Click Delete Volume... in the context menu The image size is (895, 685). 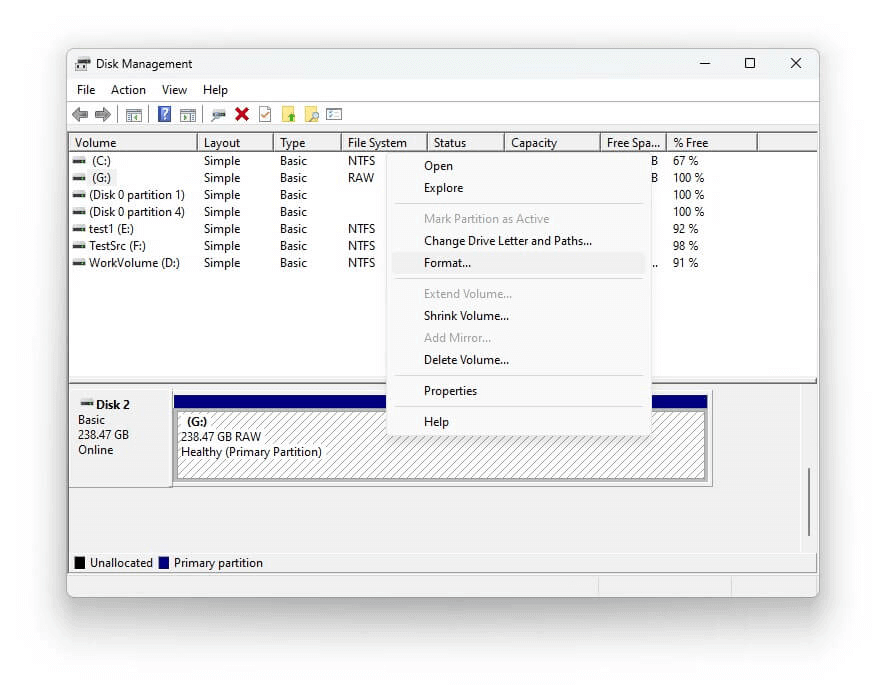click(466, 359)
